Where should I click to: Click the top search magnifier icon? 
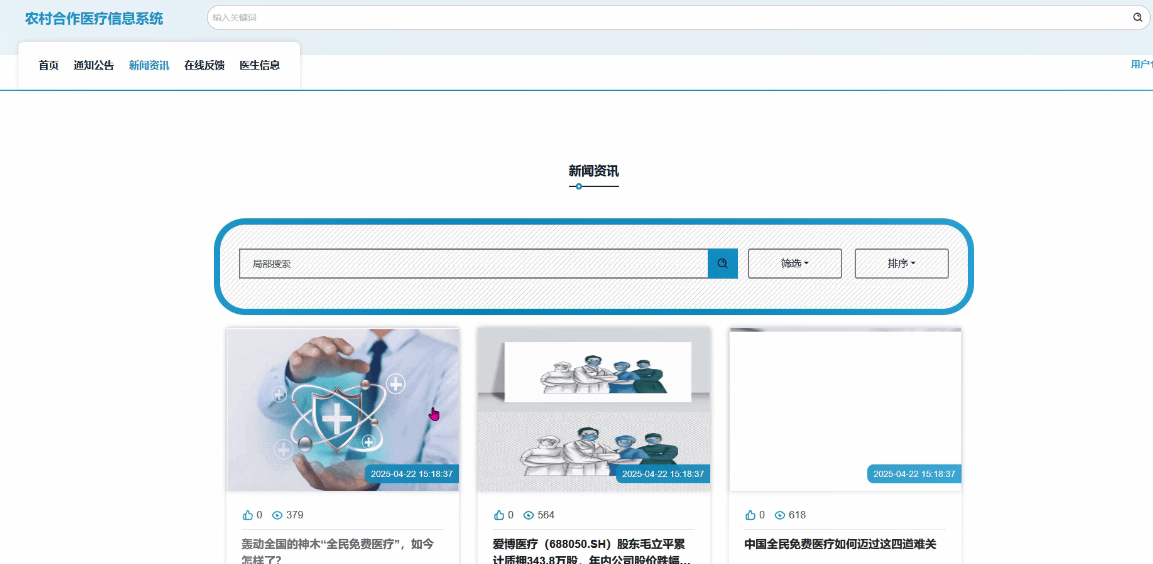(1138, 17)
